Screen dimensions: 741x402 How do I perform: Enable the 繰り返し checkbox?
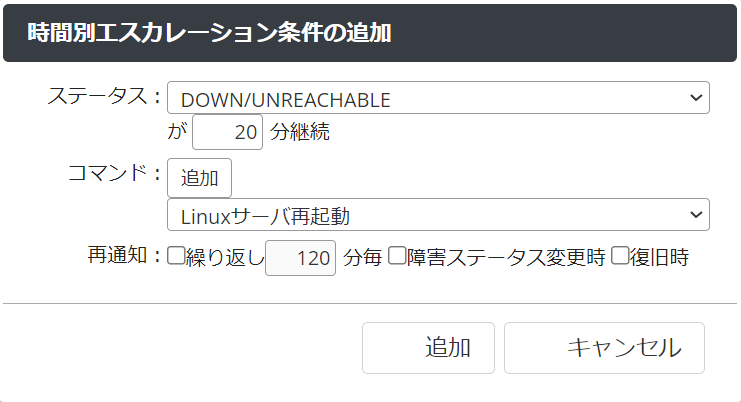176,257
